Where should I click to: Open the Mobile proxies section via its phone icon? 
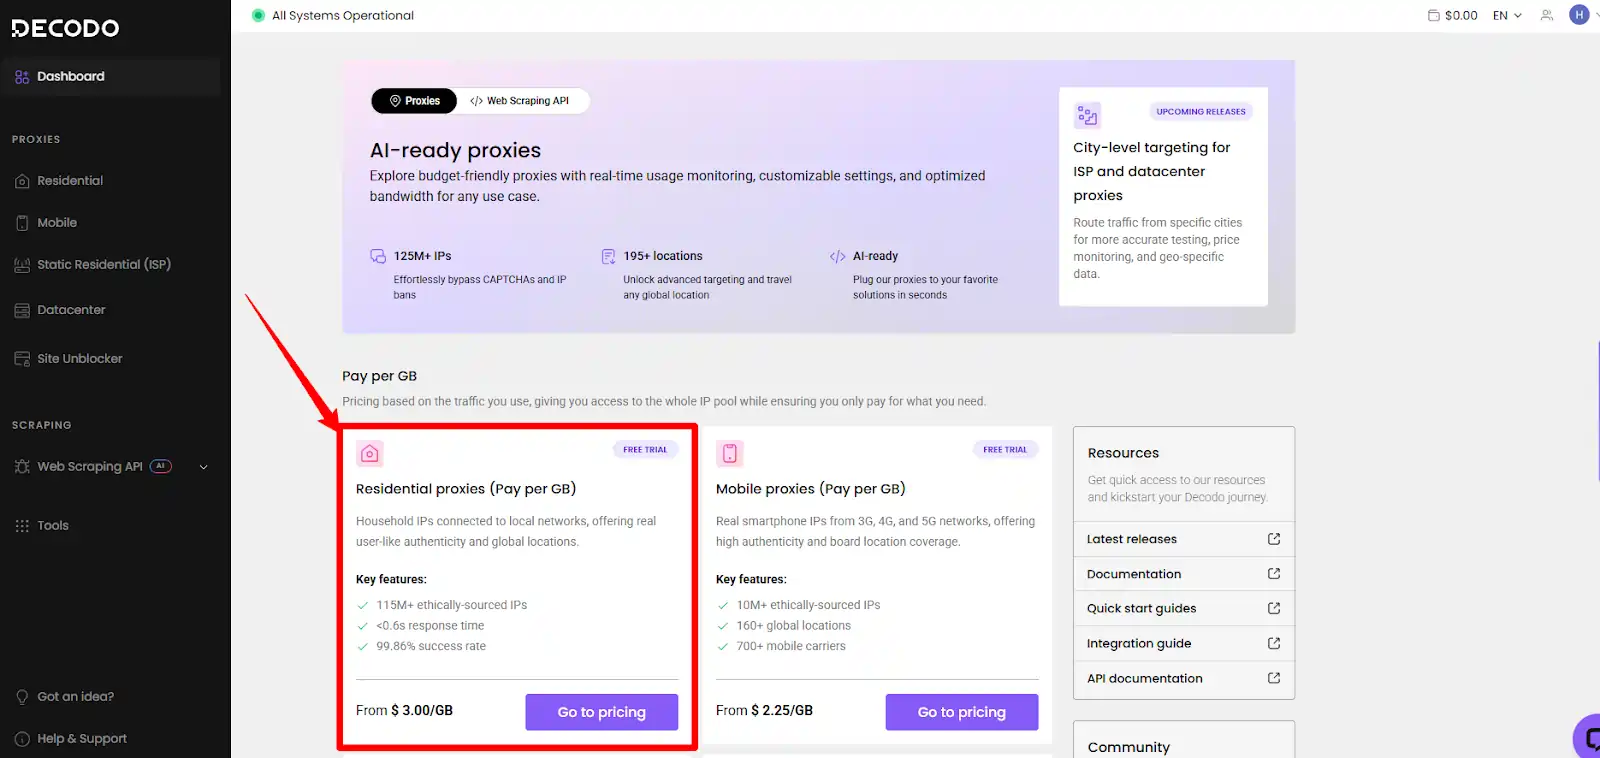tap(22, 222)
